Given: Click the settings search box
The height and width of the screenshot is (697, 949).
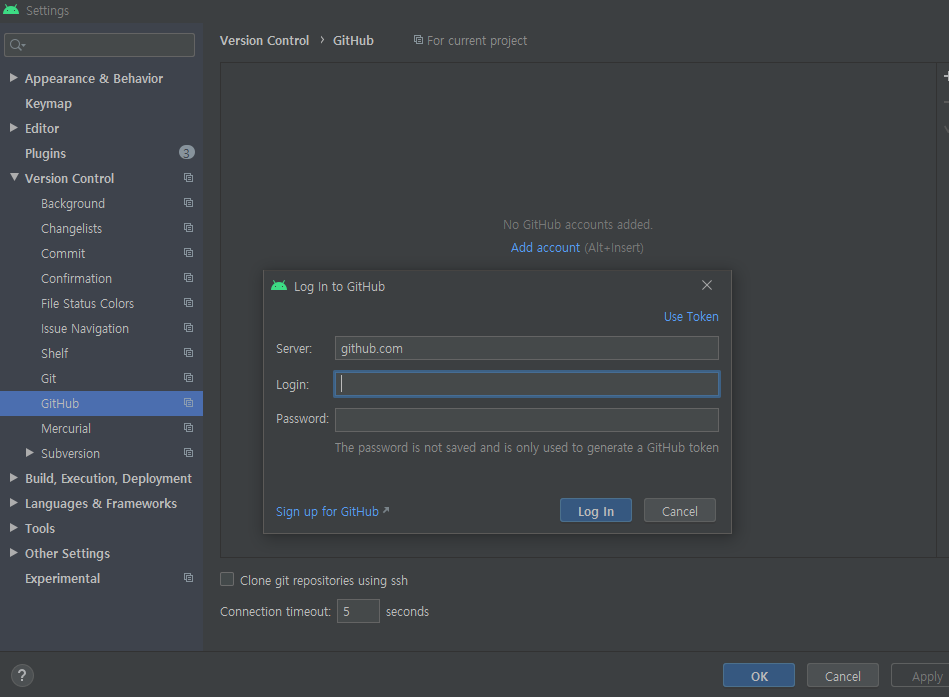Looking at the screenshot, I should (100, 45).
